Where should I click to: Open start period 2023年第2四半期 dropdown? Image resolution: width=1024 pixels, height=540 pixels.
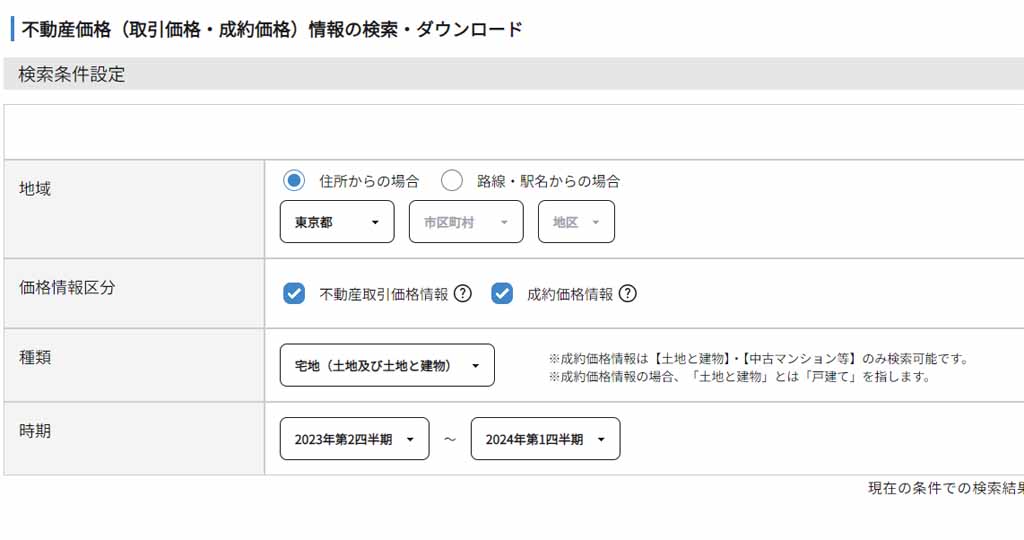(353, 439)
